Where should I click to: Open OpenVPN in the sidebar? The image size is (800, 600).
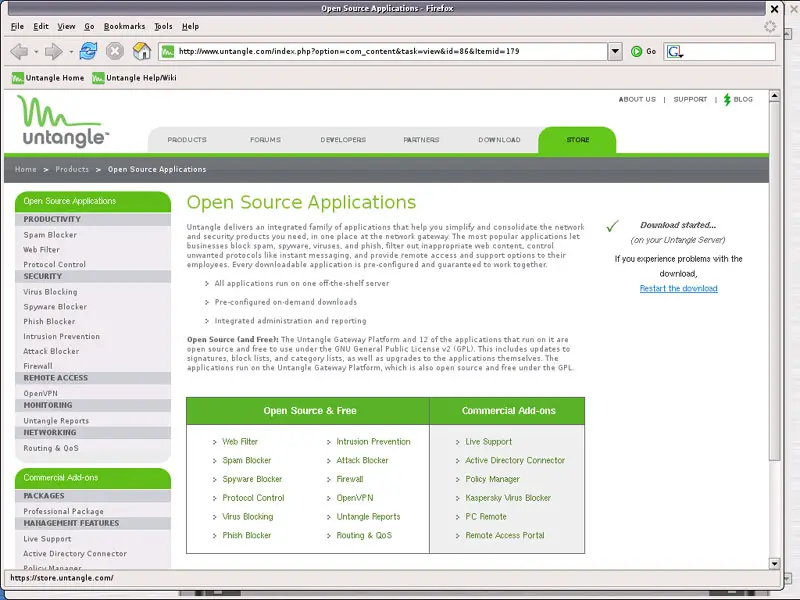(x=40, y=393)
